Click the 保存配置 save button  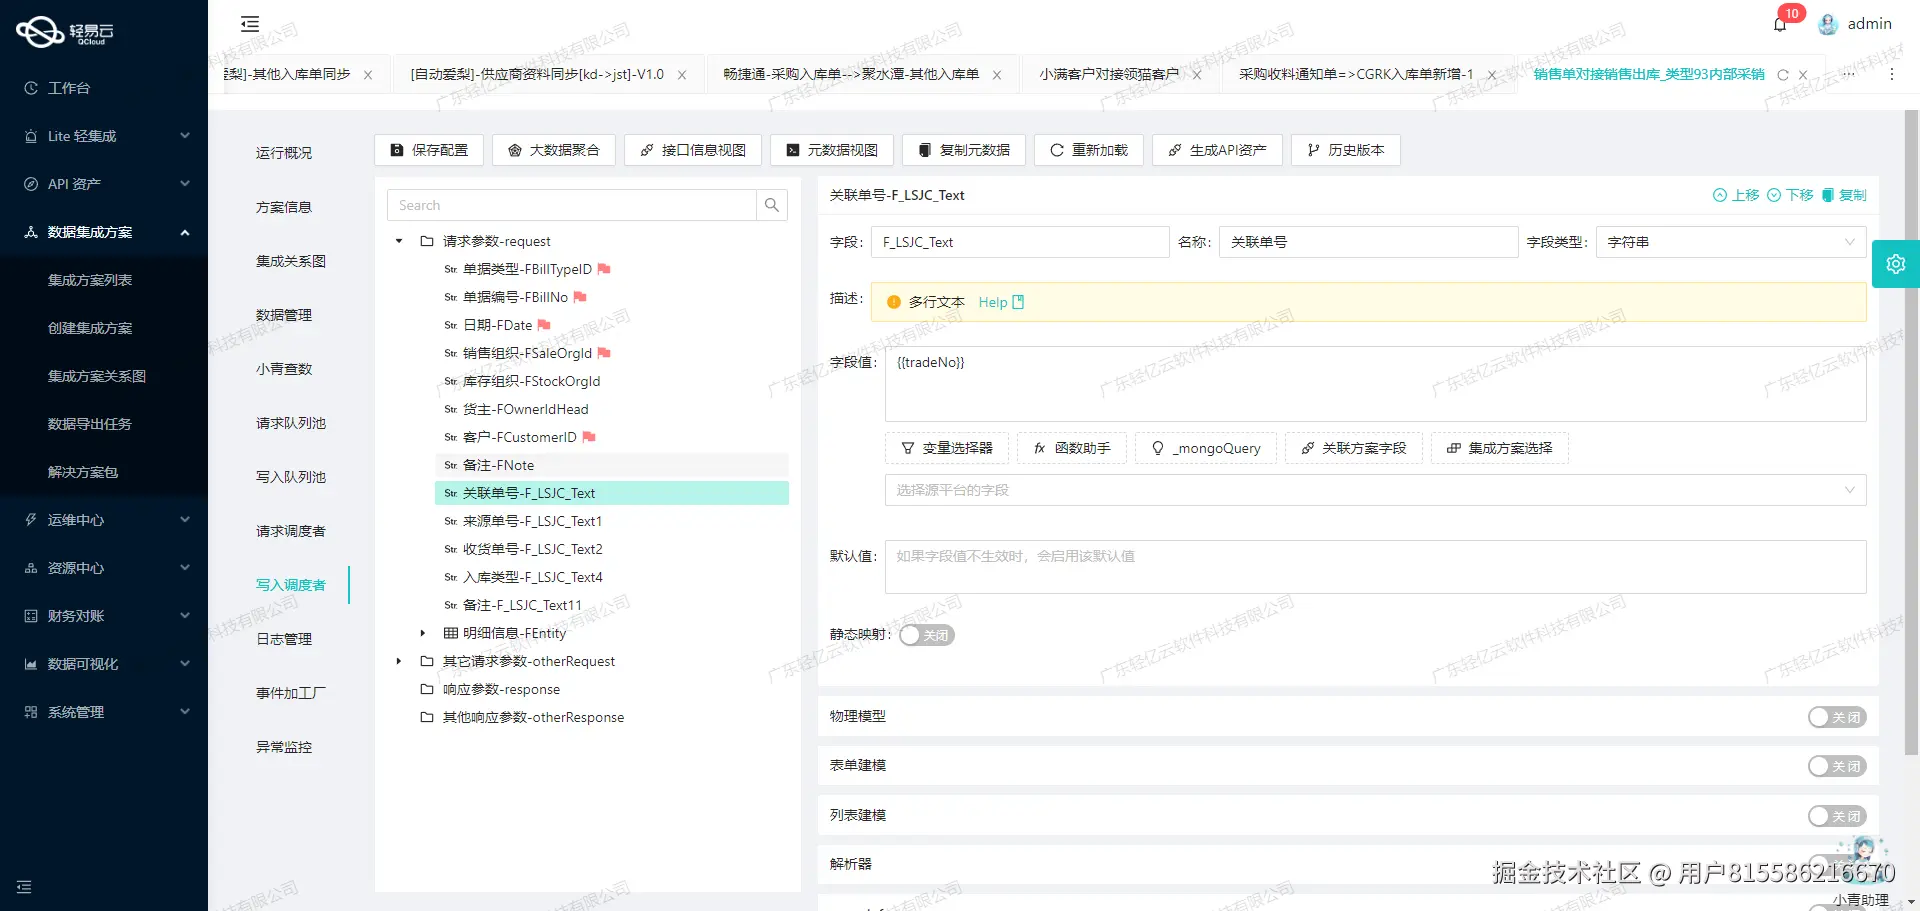point(428,150)
